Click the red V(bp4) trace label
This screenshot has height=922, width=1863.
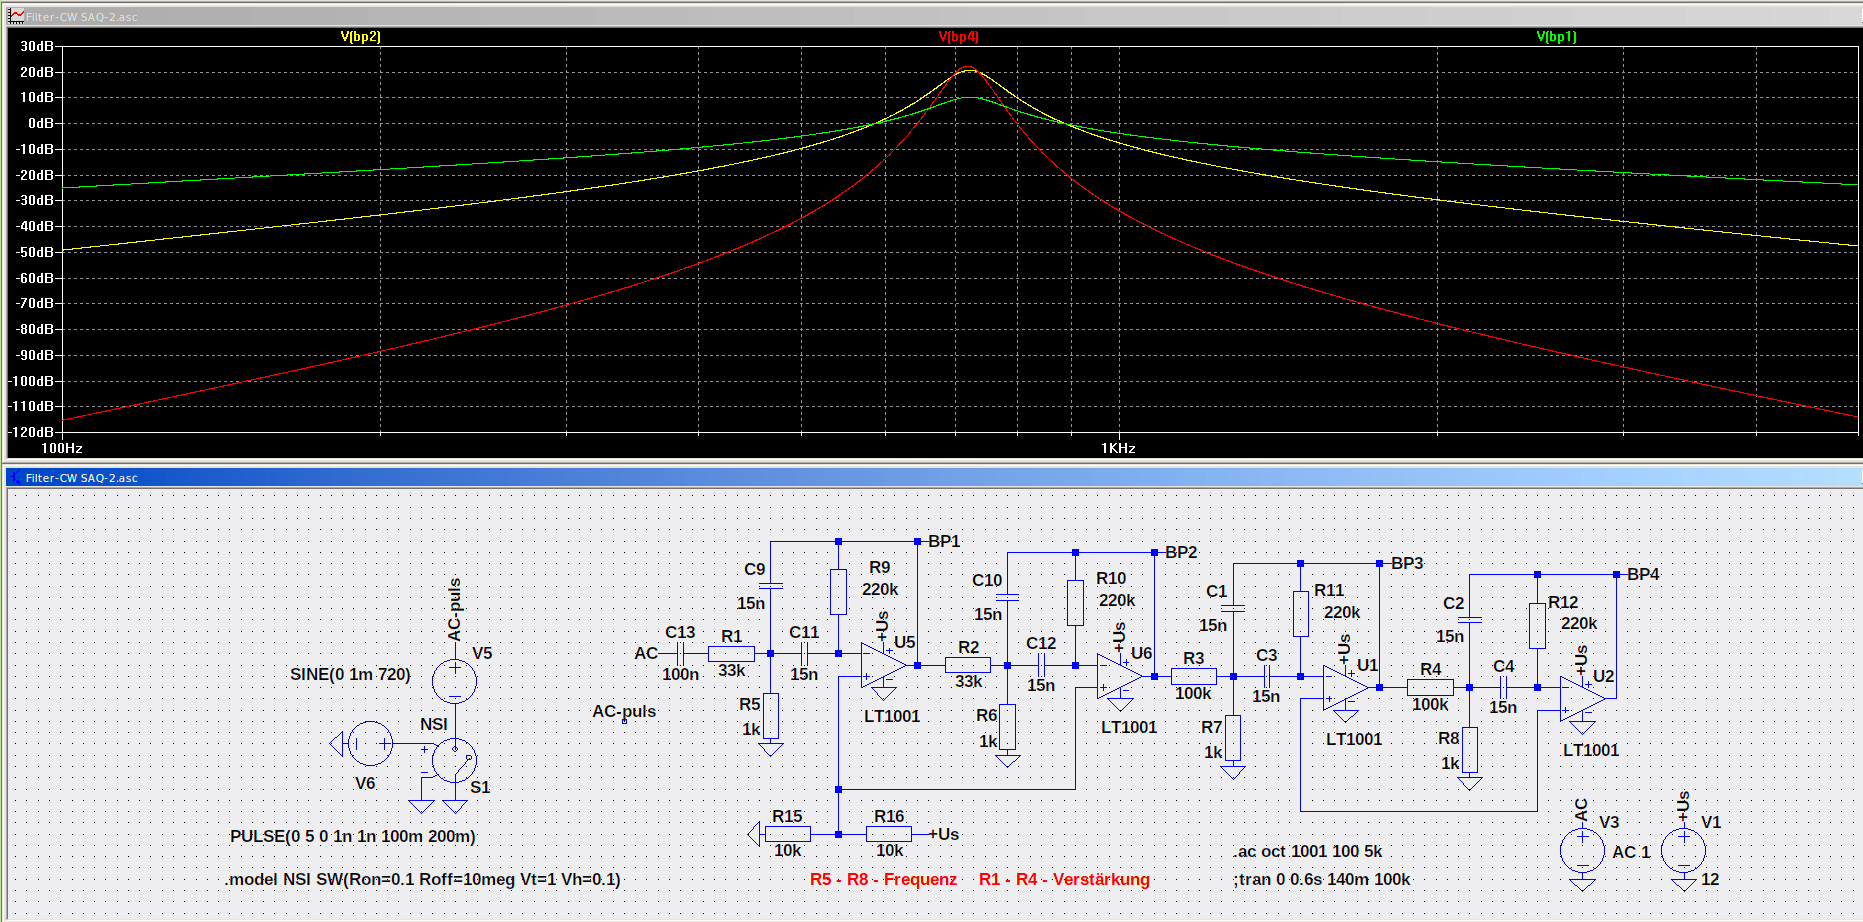pyautogui.click(x=958, y=37)
